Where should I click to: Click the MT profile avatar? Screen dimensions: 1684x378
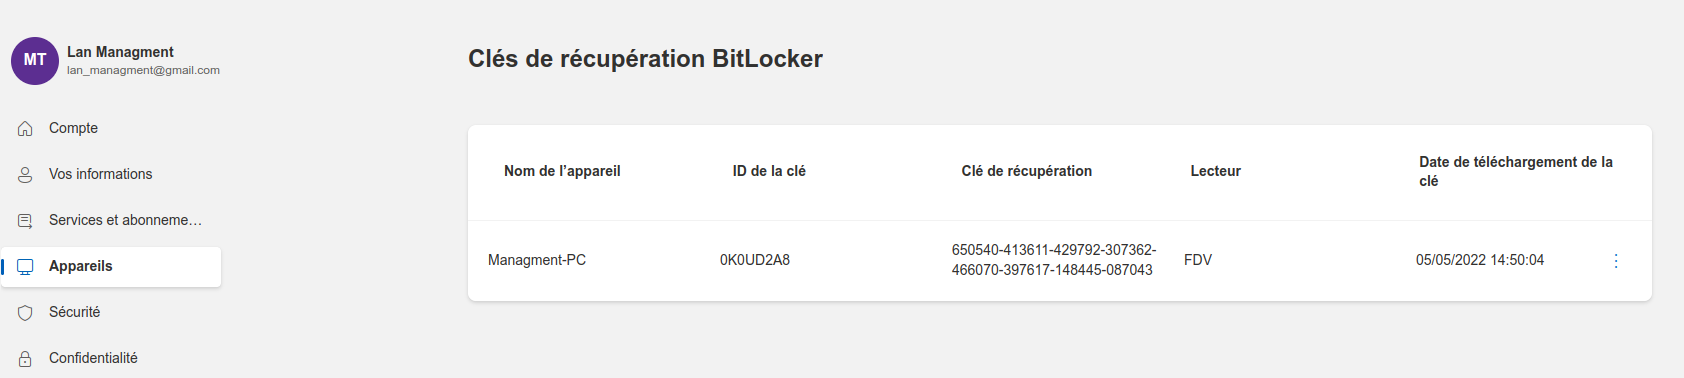(x=35, y=60)
